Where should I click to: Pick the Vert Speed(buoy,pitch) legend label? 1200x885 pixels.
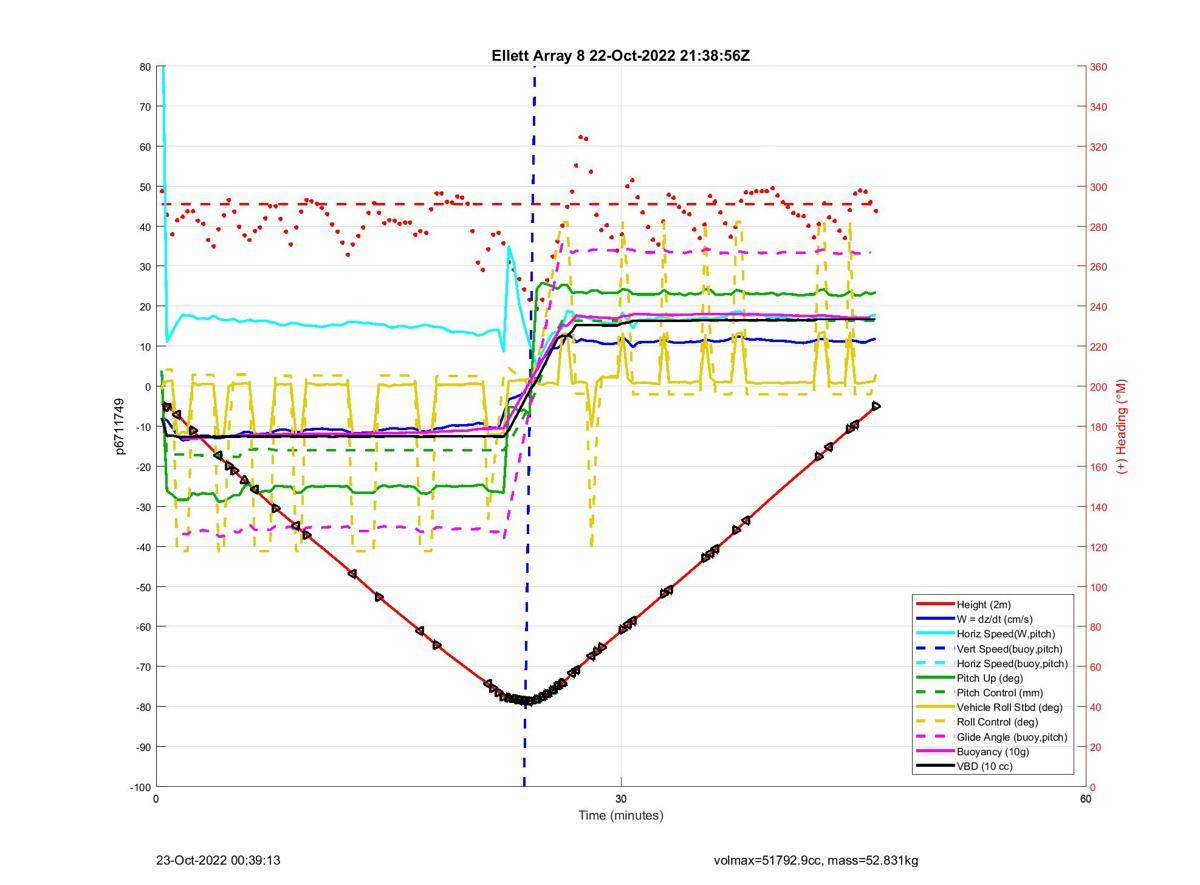pyautogui.click(x=1010, y=648)
